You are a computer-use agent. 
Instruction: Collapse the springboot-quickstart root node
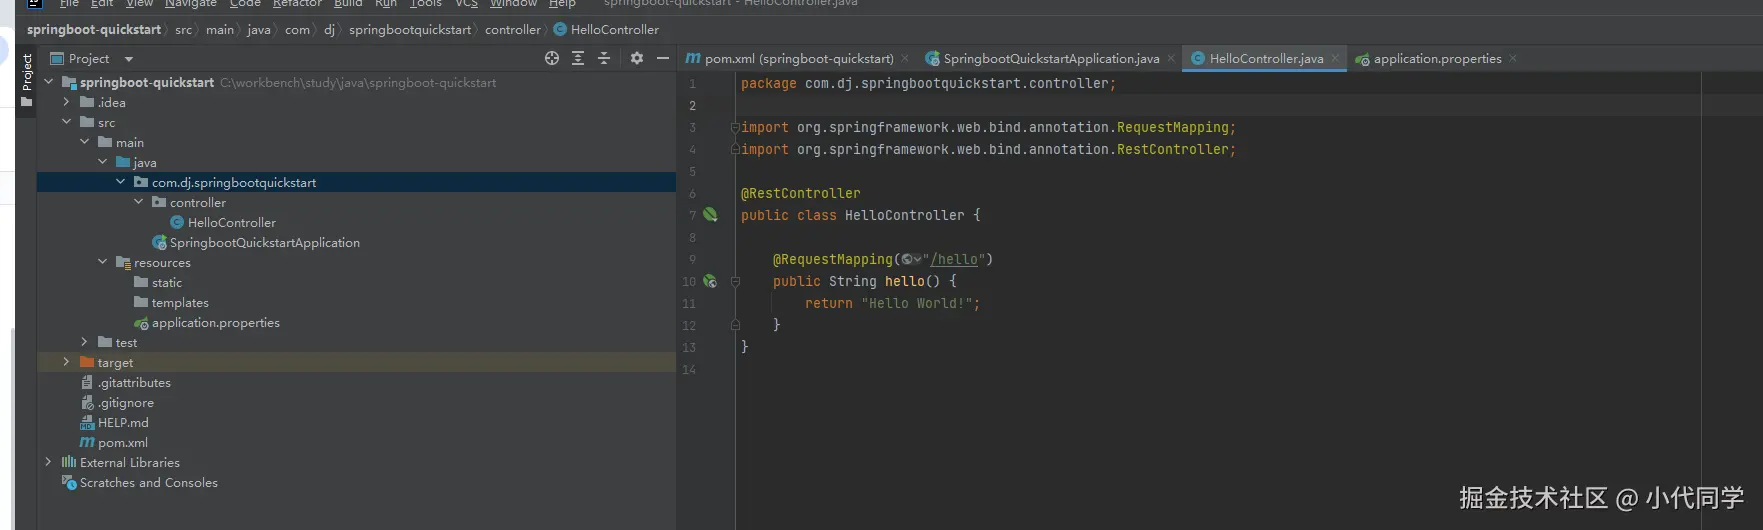(48, 82)
